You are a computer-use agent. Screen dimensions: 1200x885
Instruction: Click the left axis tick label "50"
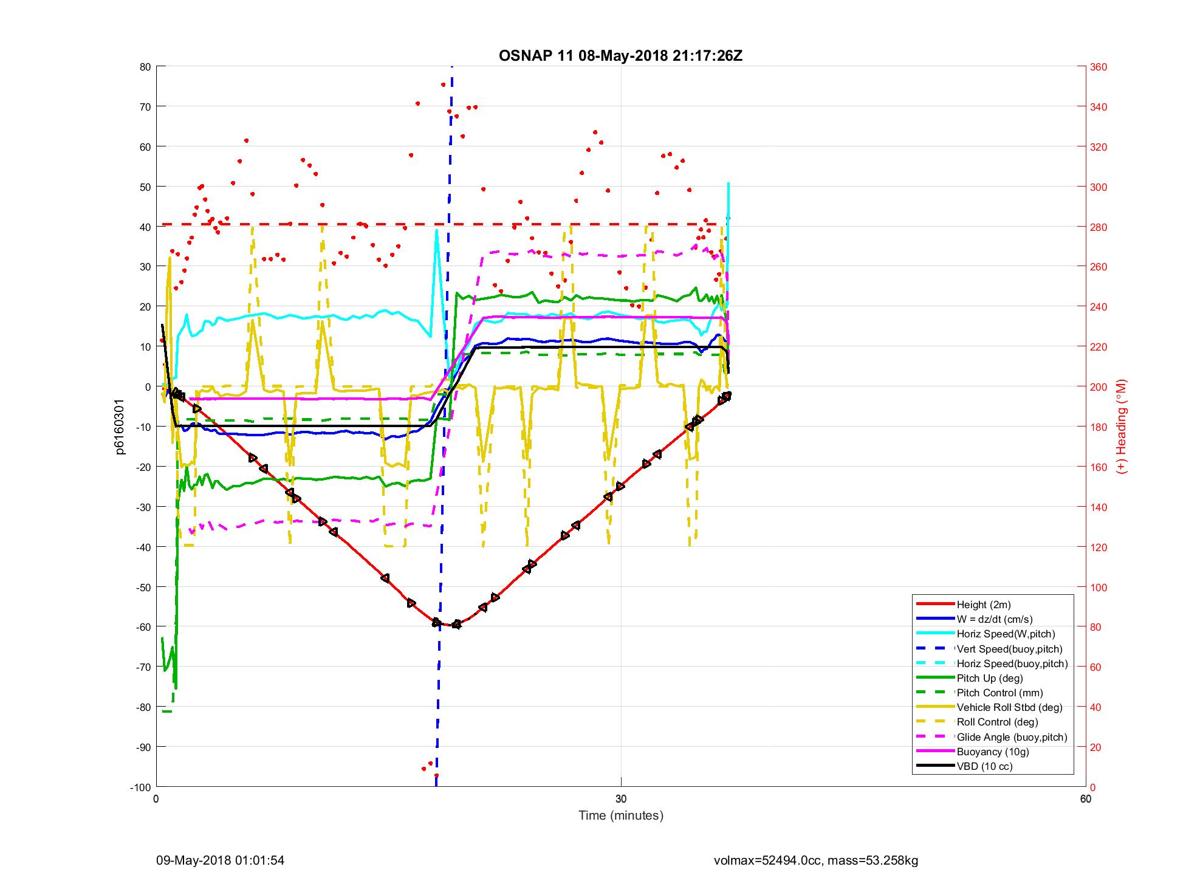coord(145,187)
